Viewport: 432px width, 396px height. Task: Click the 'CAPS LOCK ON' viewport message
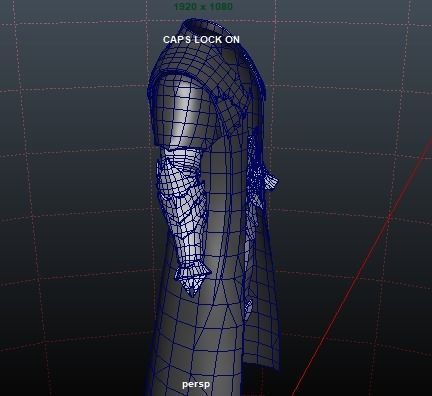[x=201, y=40]
